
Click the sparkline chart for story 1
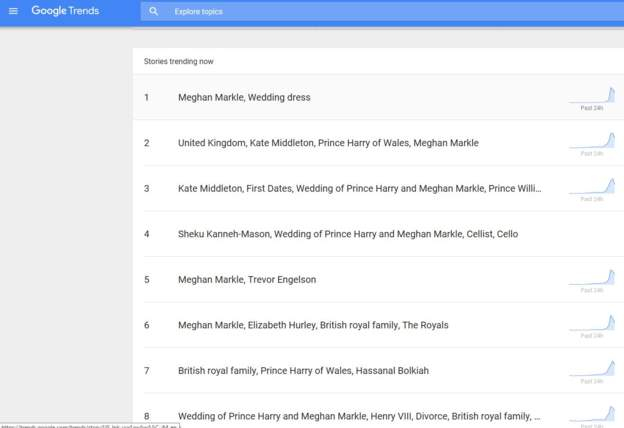click(592, 96)
